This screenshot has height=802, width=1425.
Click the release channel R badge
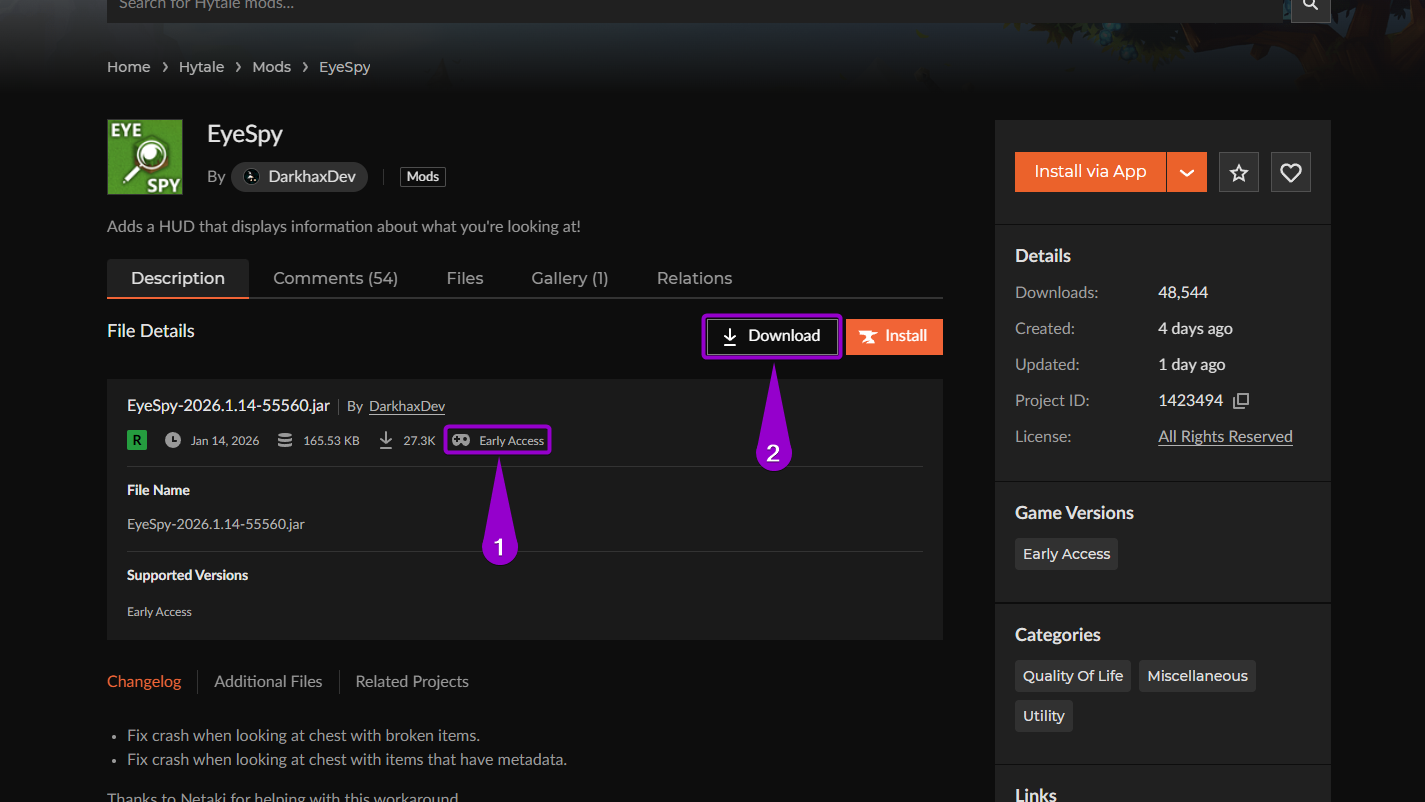coord(136,439)
